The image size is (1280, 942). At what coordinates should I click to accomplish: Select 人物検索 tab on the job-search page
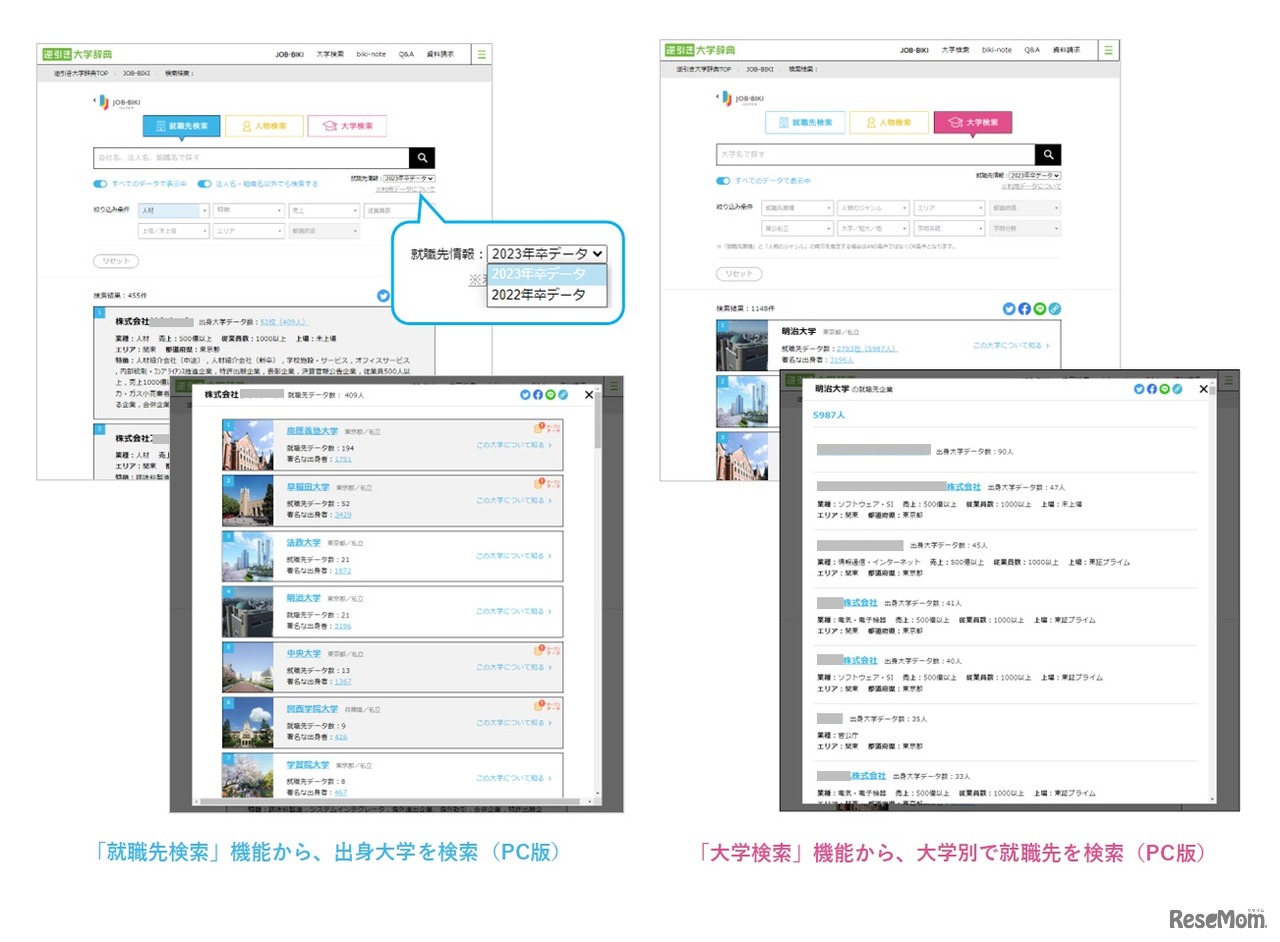264,126
